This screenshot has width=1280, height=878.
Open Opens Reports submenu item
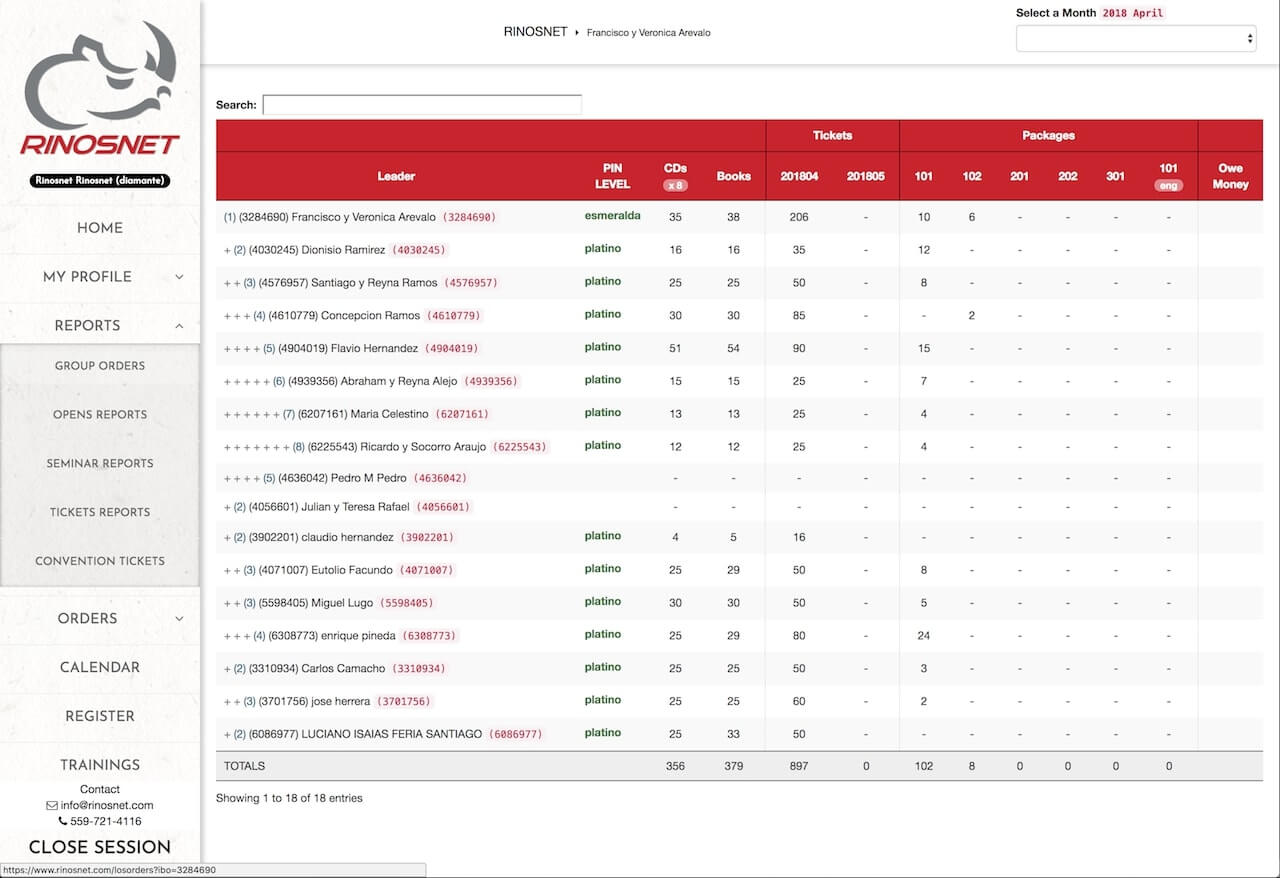(100, 415)
